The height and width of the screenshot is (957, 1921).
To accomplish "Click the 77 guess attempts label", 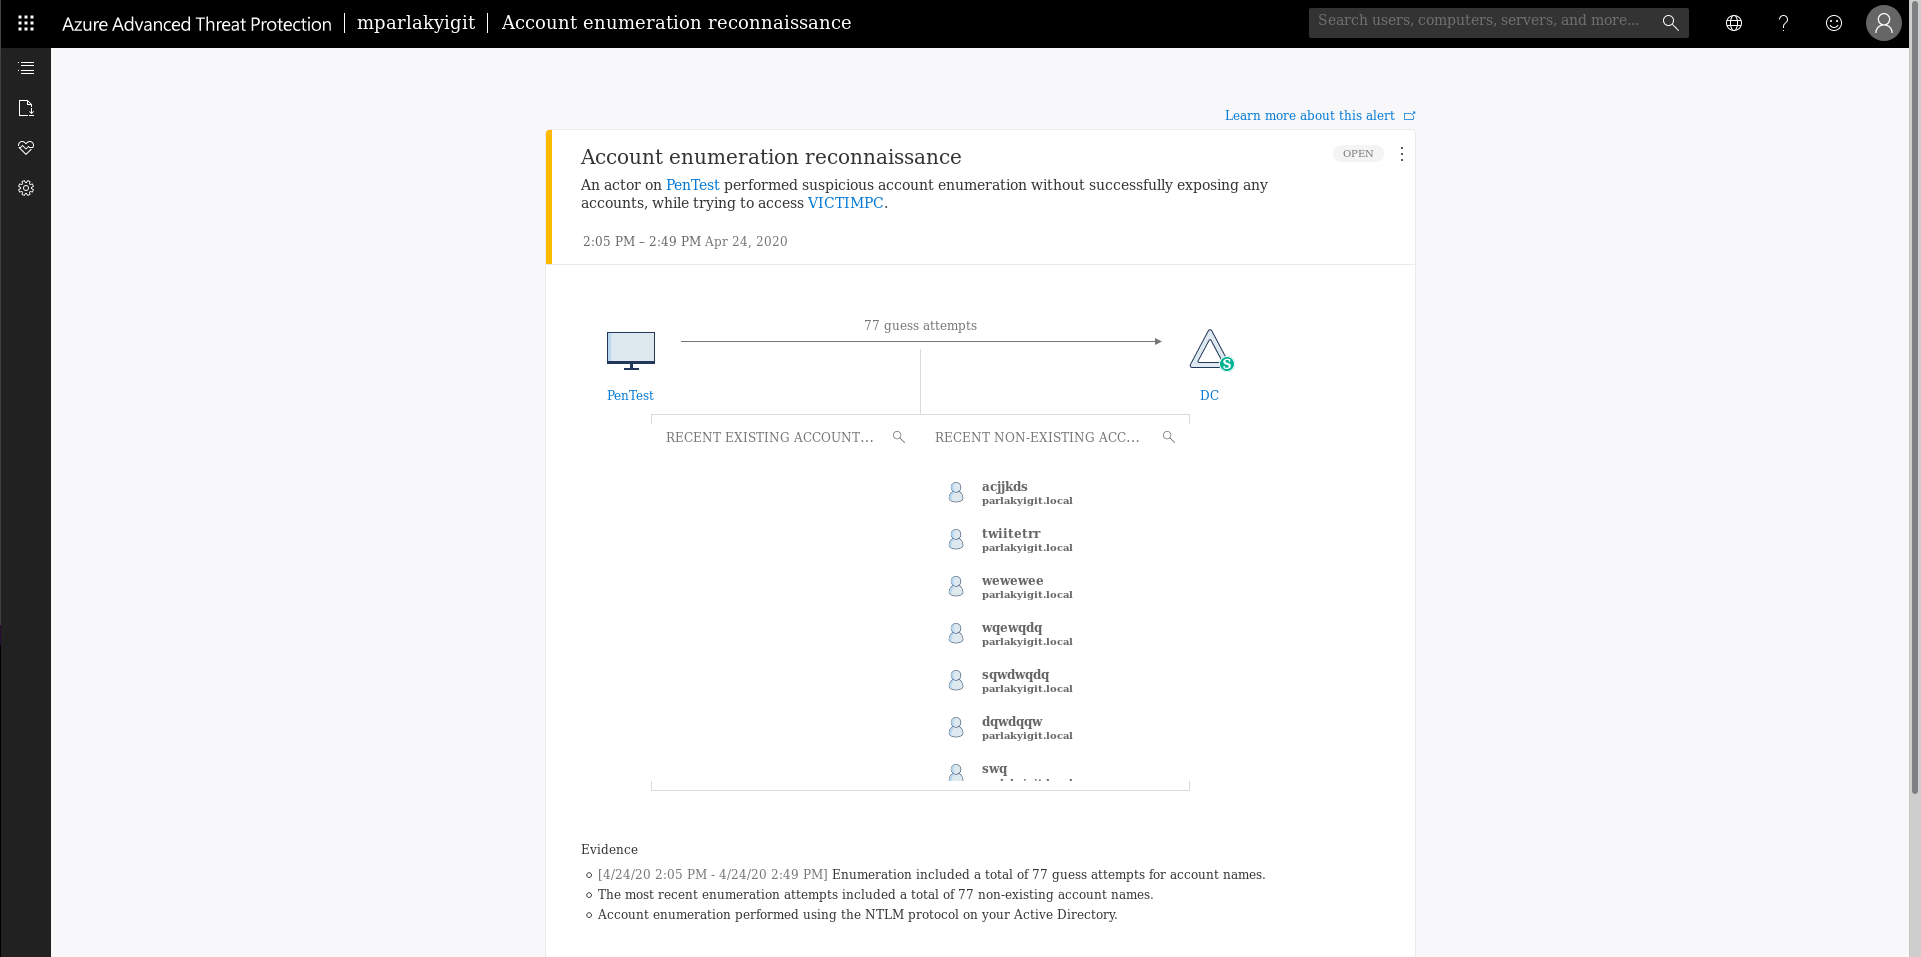I will click(920, 326).
